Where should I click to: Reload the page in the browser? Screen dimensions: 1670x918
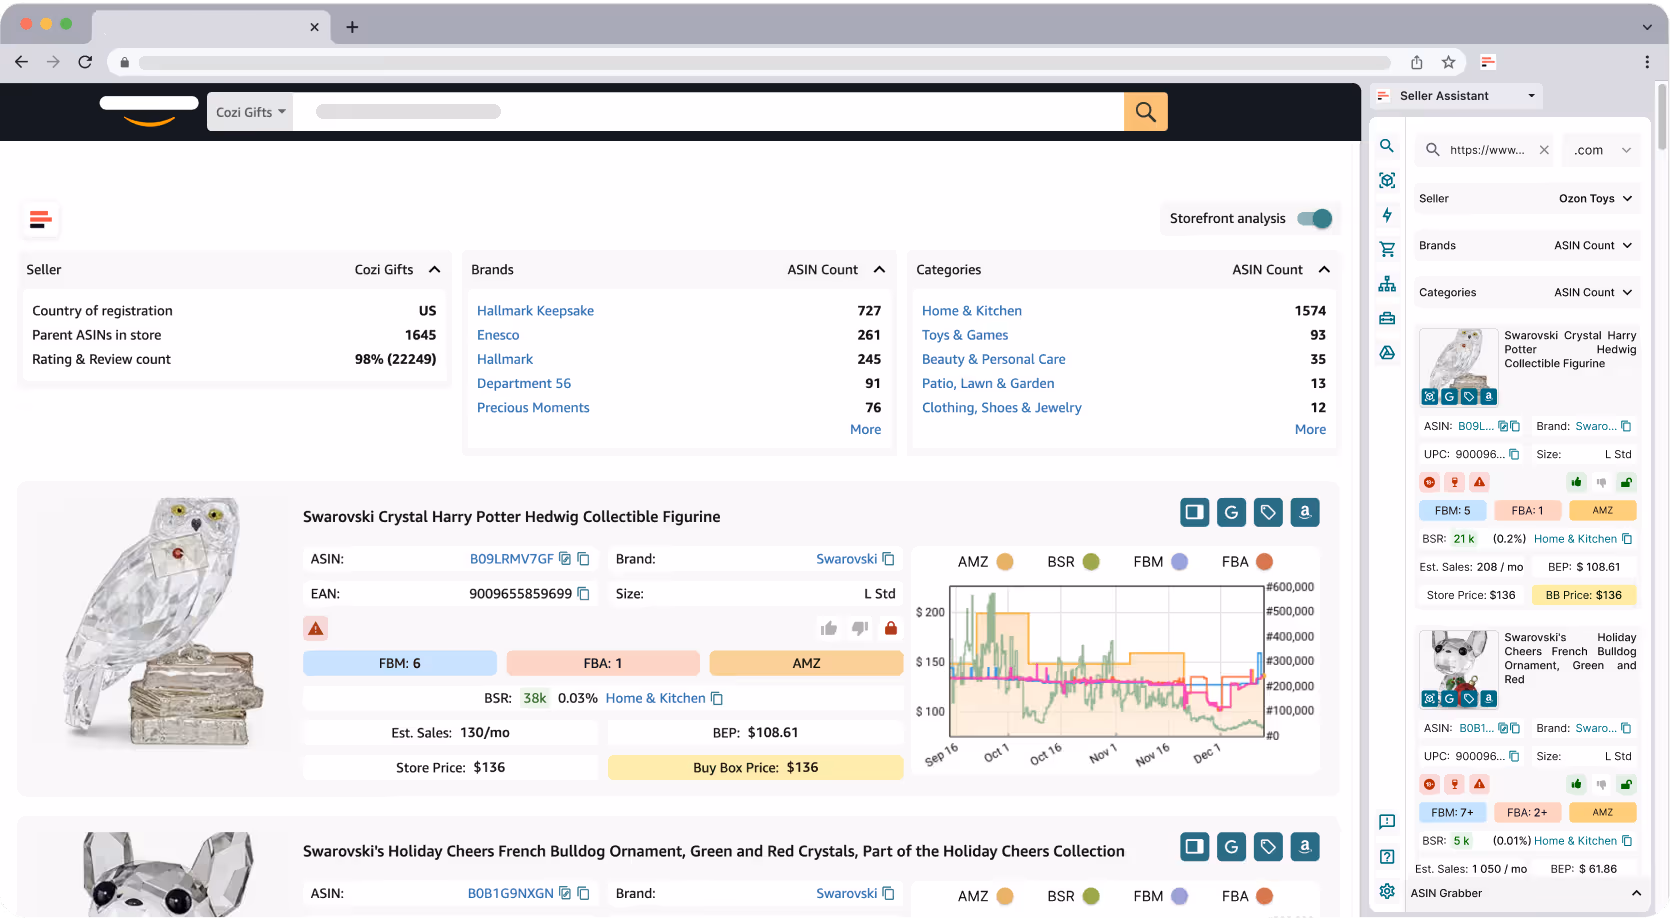tap(85, 62)
